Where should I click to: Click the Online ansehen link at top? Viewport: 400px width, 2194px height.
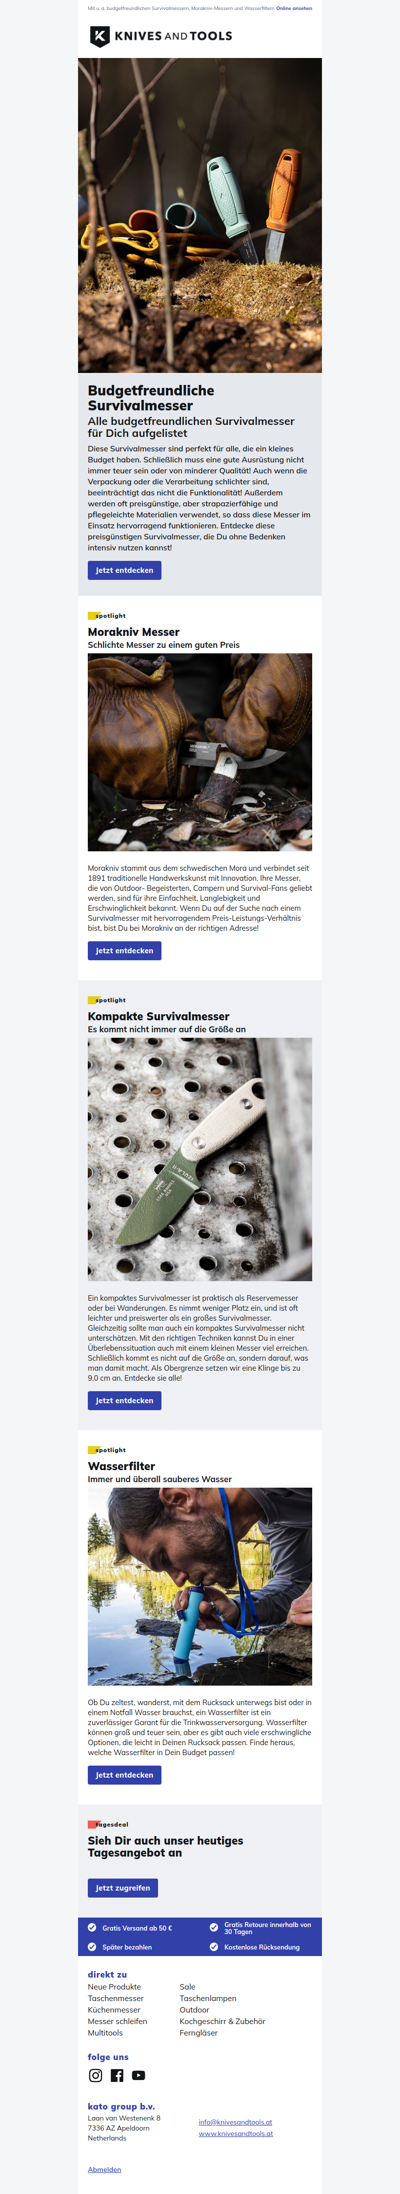[294, 8]
